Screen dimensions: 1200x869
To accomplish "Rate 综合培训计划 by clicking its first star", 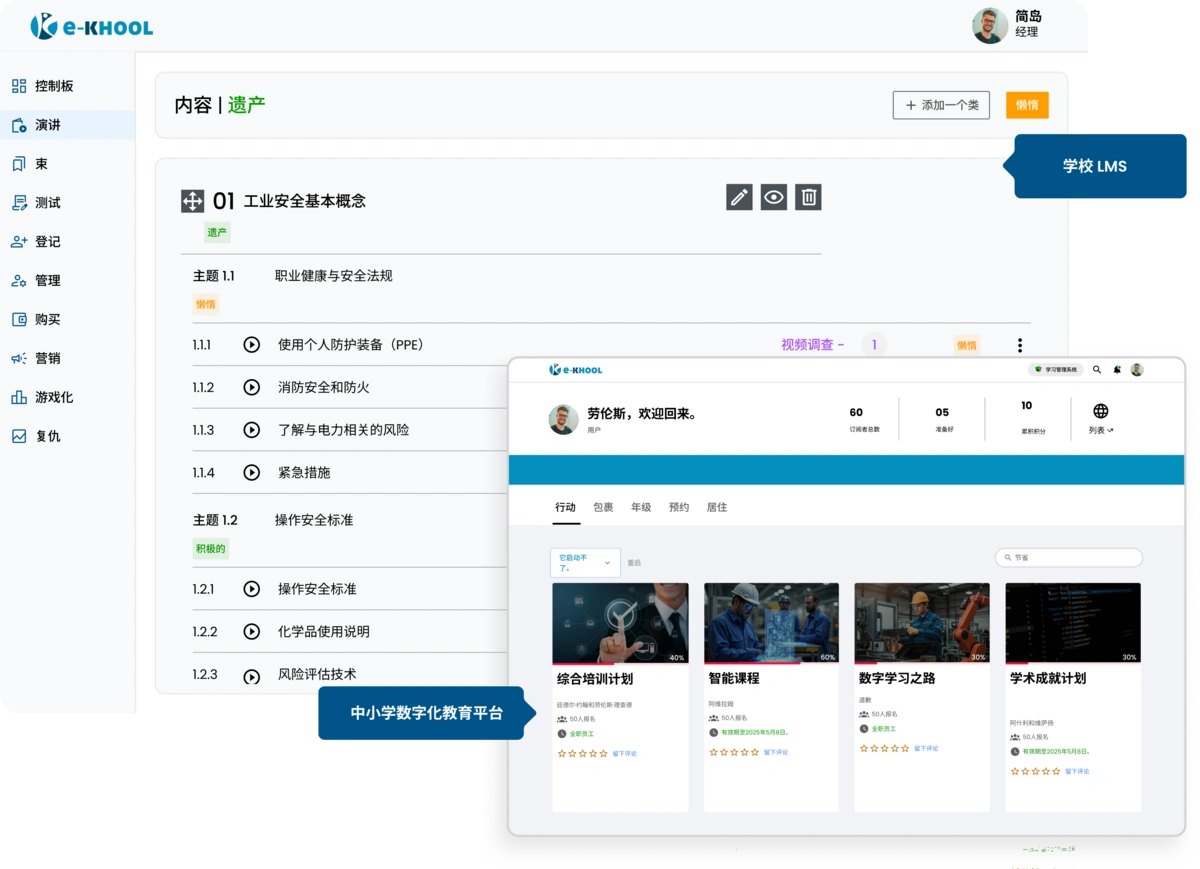I will coord(562,752).
